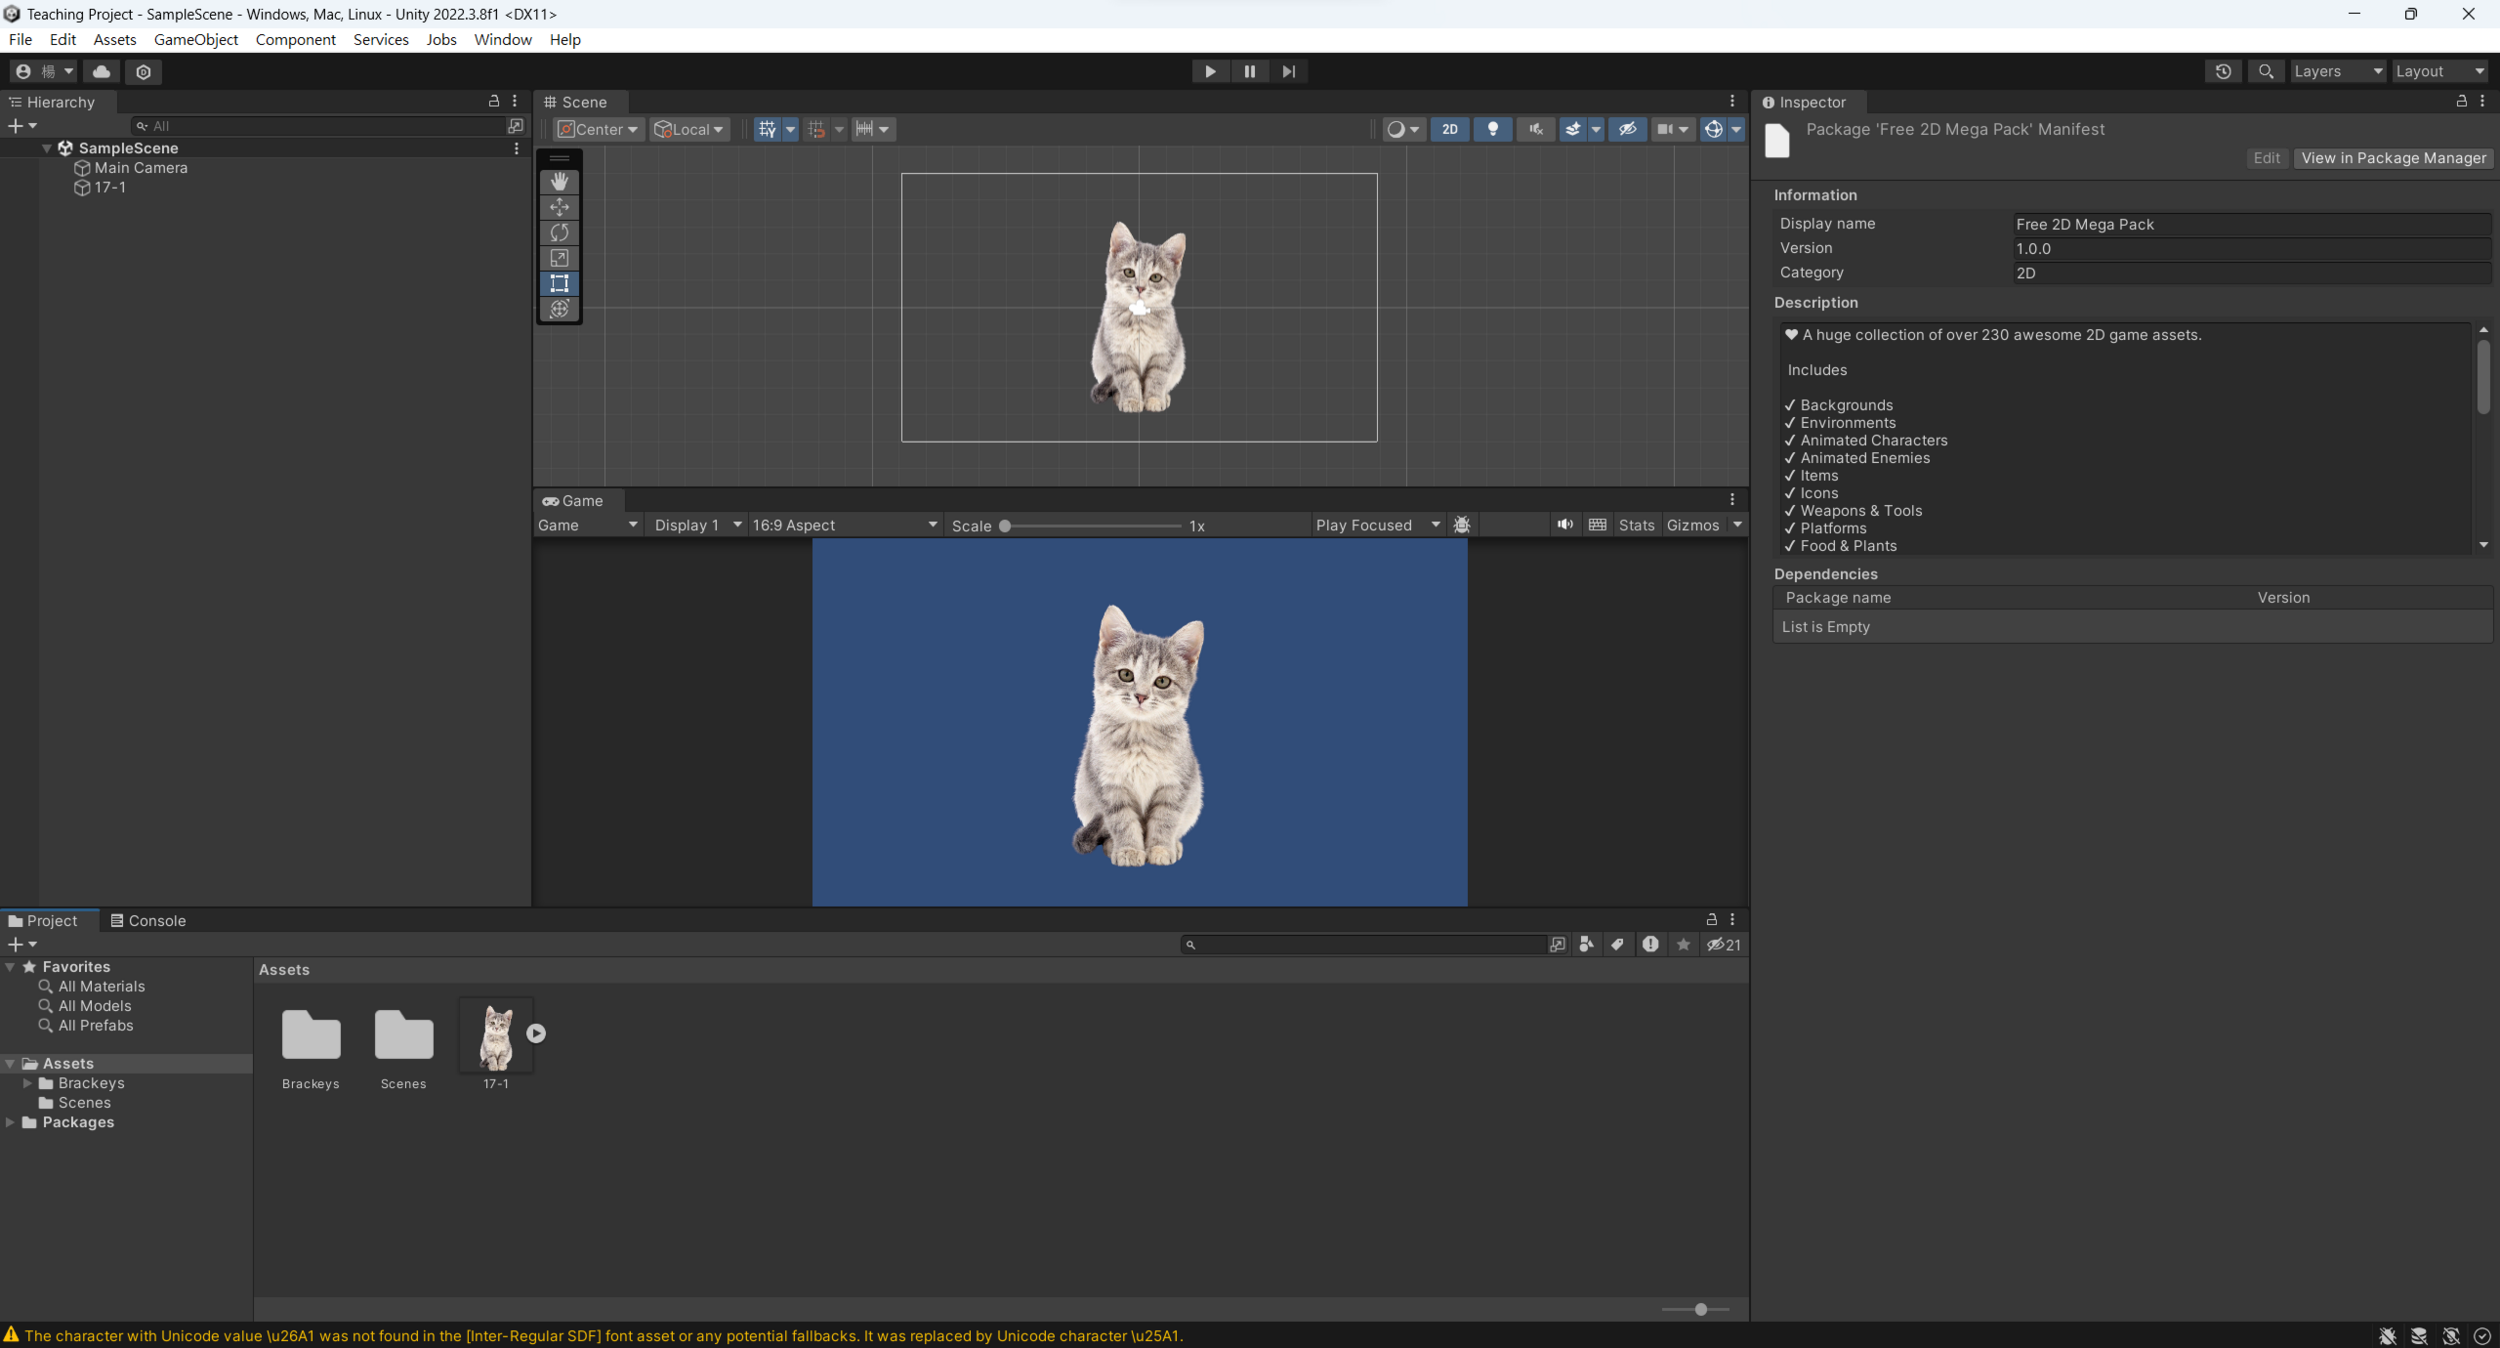Open the version control gear icon
Viewport: 2500px width, 1348px height.
click(x=144, y=71)
